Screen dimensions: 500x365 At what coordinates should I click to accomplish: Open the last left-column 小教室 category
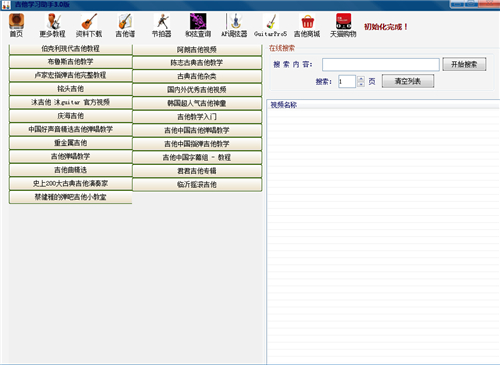pyautogui.click(x=70, y=197)
